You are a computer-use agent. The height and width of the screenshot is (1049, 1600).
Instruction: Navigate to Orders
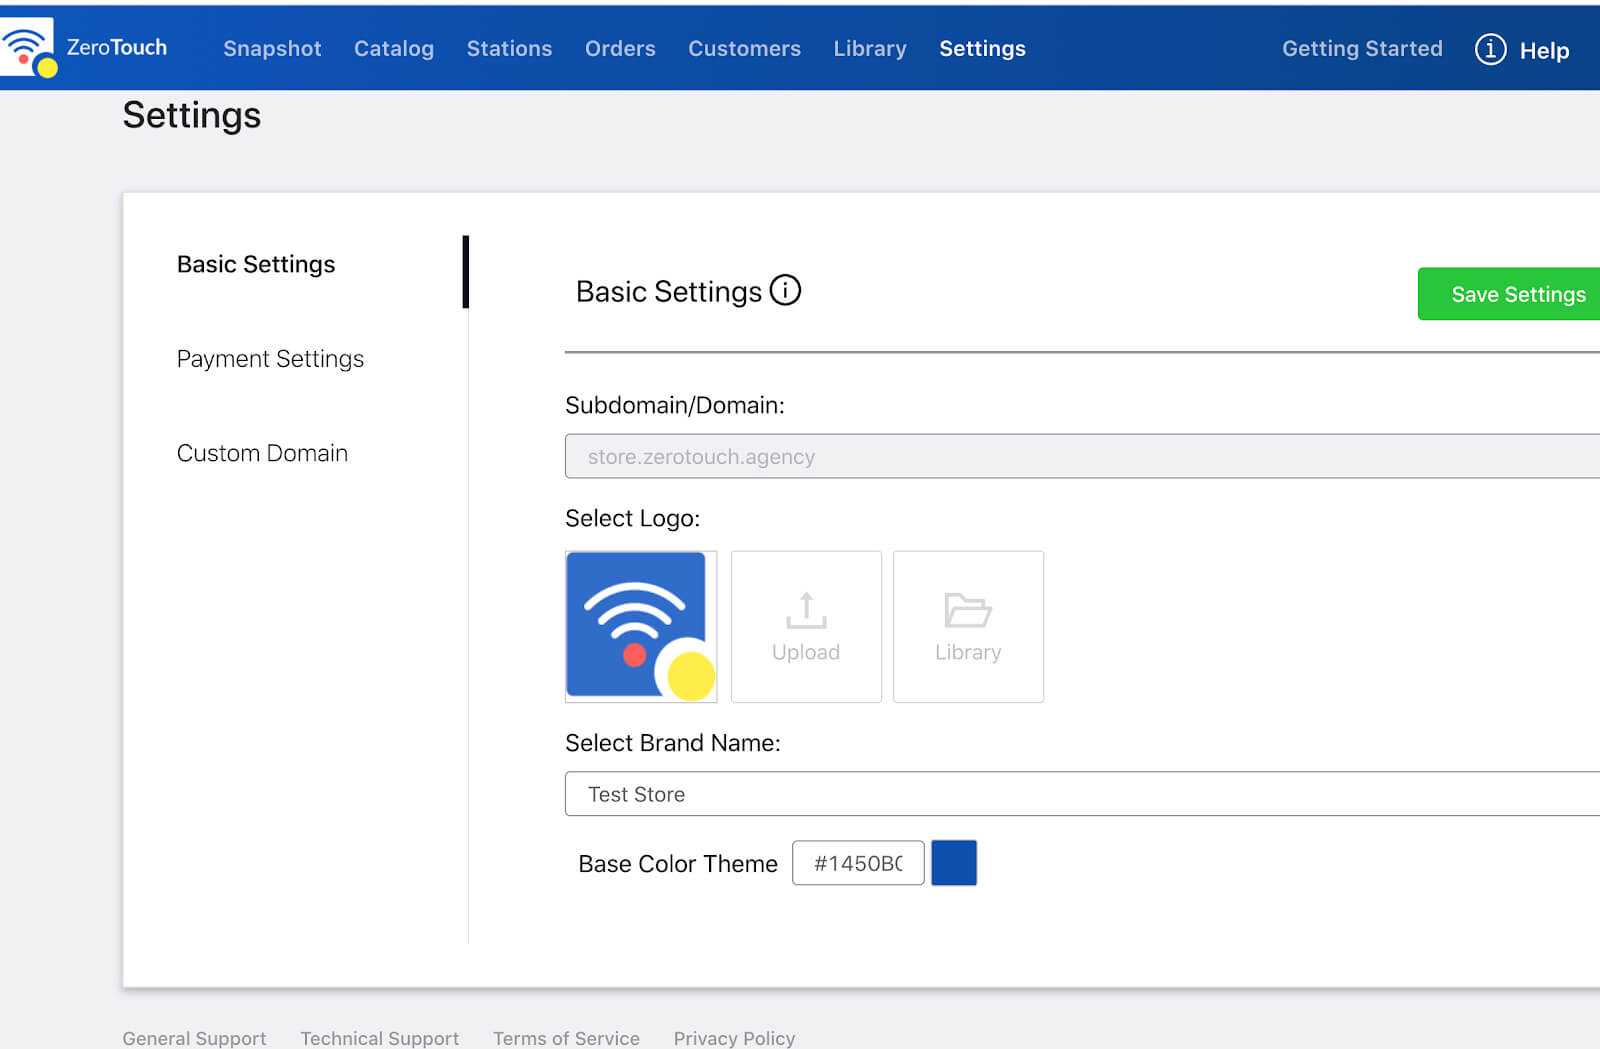pyautogui.click(x=620, y=48)
